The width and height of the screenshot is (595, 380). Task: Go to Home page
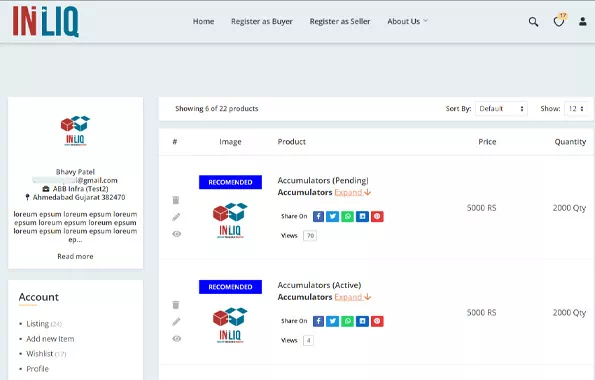click(x=203, y=21)
